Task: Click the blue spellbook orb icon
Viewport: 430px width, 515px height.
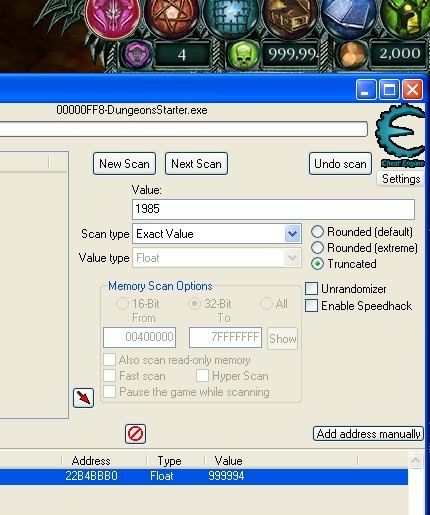Action: [x=349, y=17]
